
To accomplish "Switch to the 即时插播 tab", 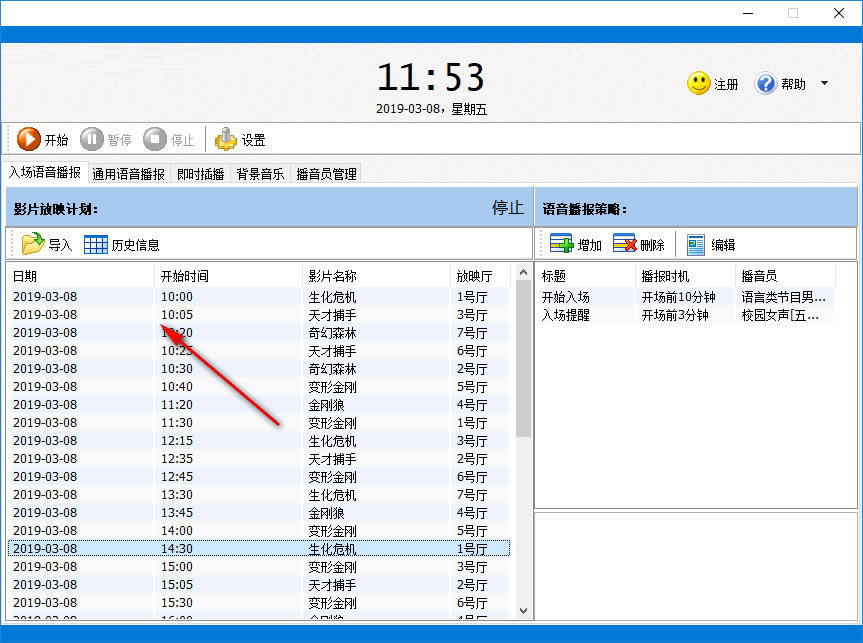I will tap(201, 174).
